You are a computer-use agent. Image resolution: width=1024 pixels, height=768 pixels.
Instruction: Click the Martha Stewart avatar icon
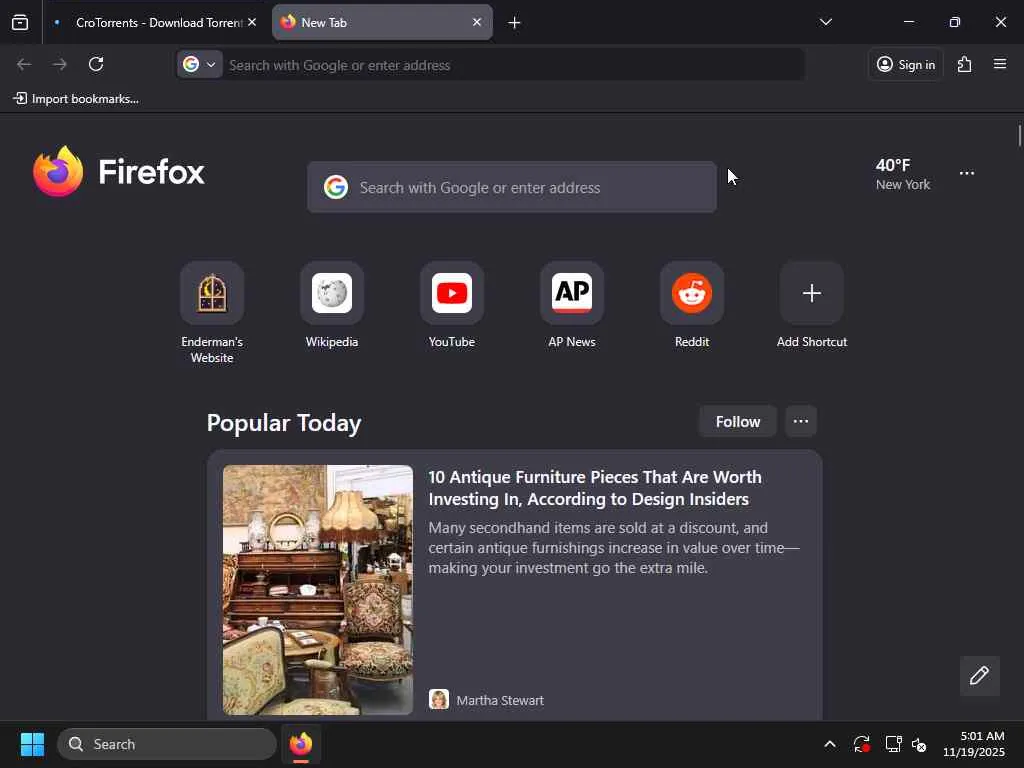[439, 699]
